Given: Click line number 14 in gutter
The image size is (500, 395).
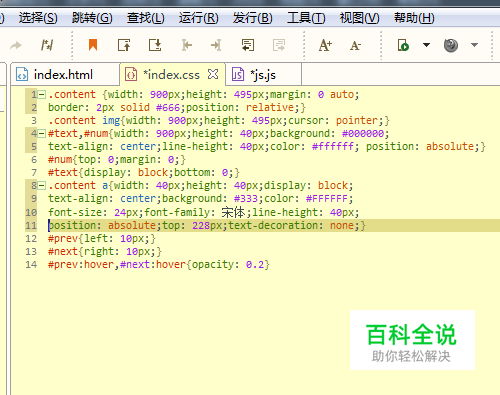Looking at the screenshot, I should (x=31, y=265).
